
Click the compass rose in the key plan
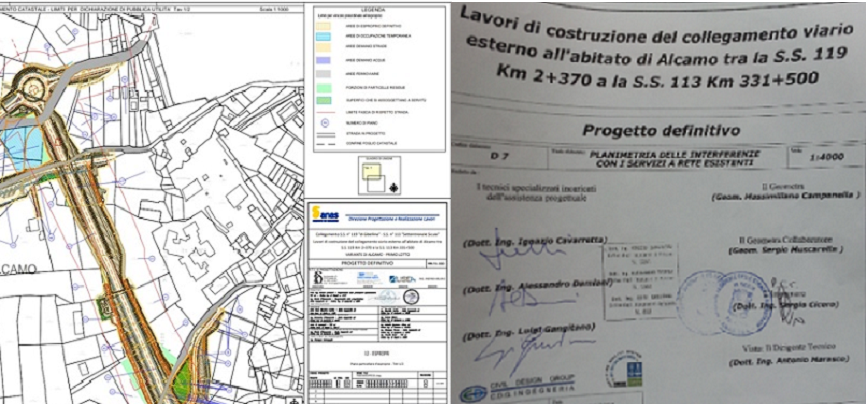tap(393, 188)
